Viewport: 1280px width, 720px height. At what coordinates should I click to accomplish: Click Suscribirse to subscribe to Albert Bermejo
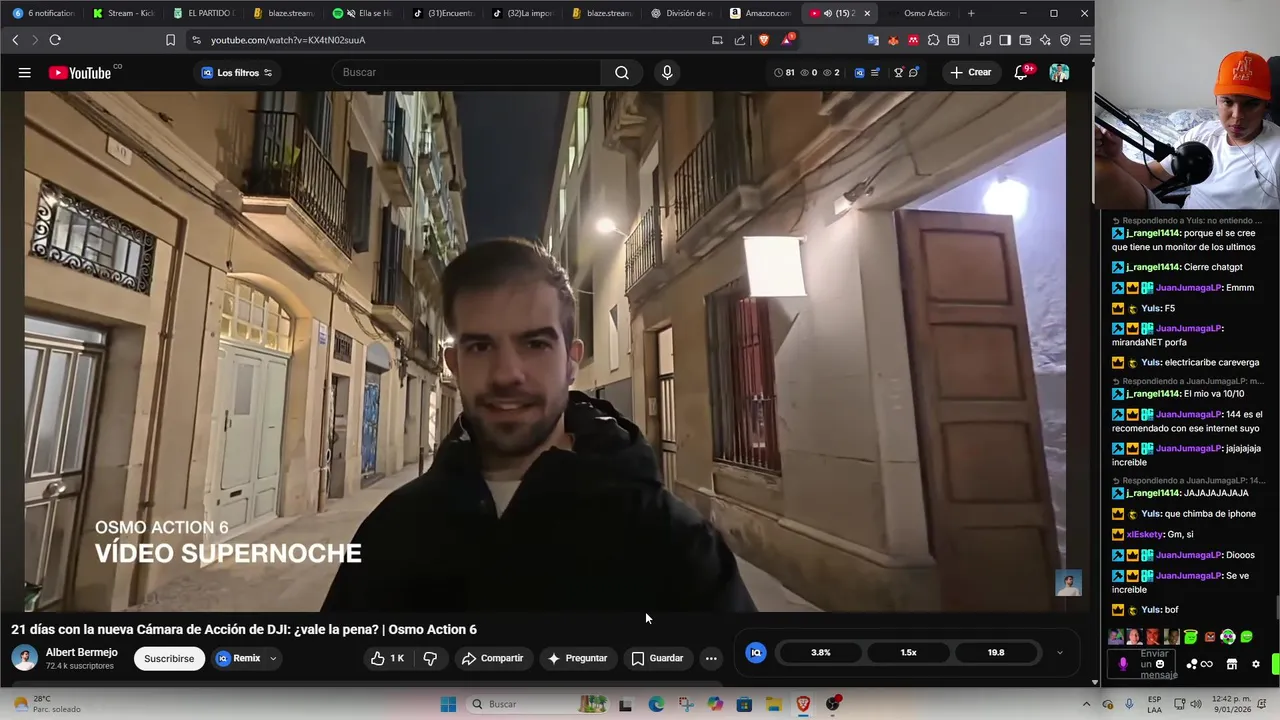(169, 658)
